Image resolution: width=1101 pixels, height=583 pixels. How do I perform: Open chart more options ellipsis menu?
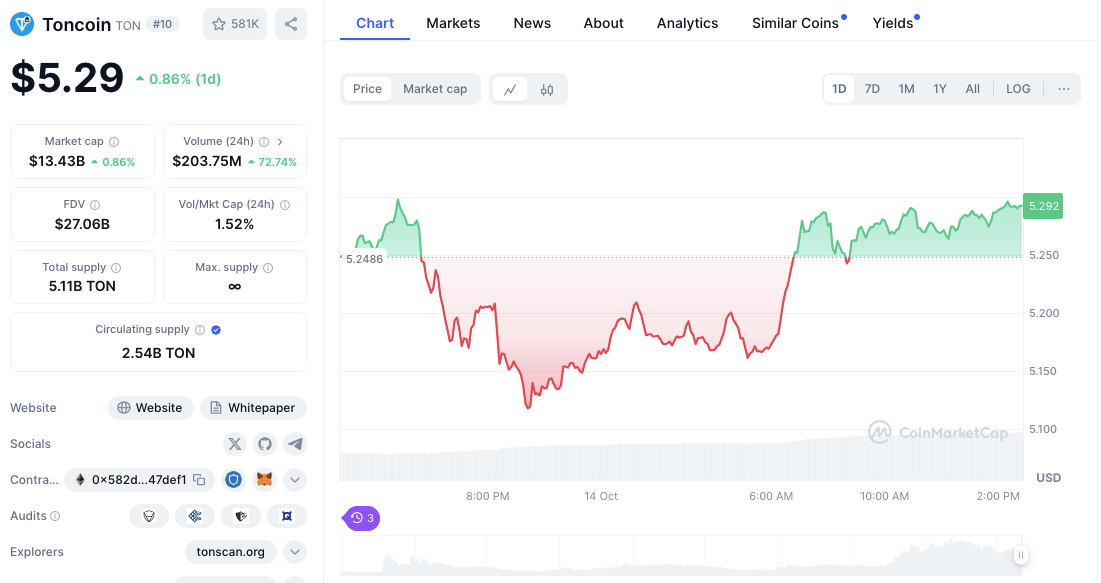(1064, 89)
